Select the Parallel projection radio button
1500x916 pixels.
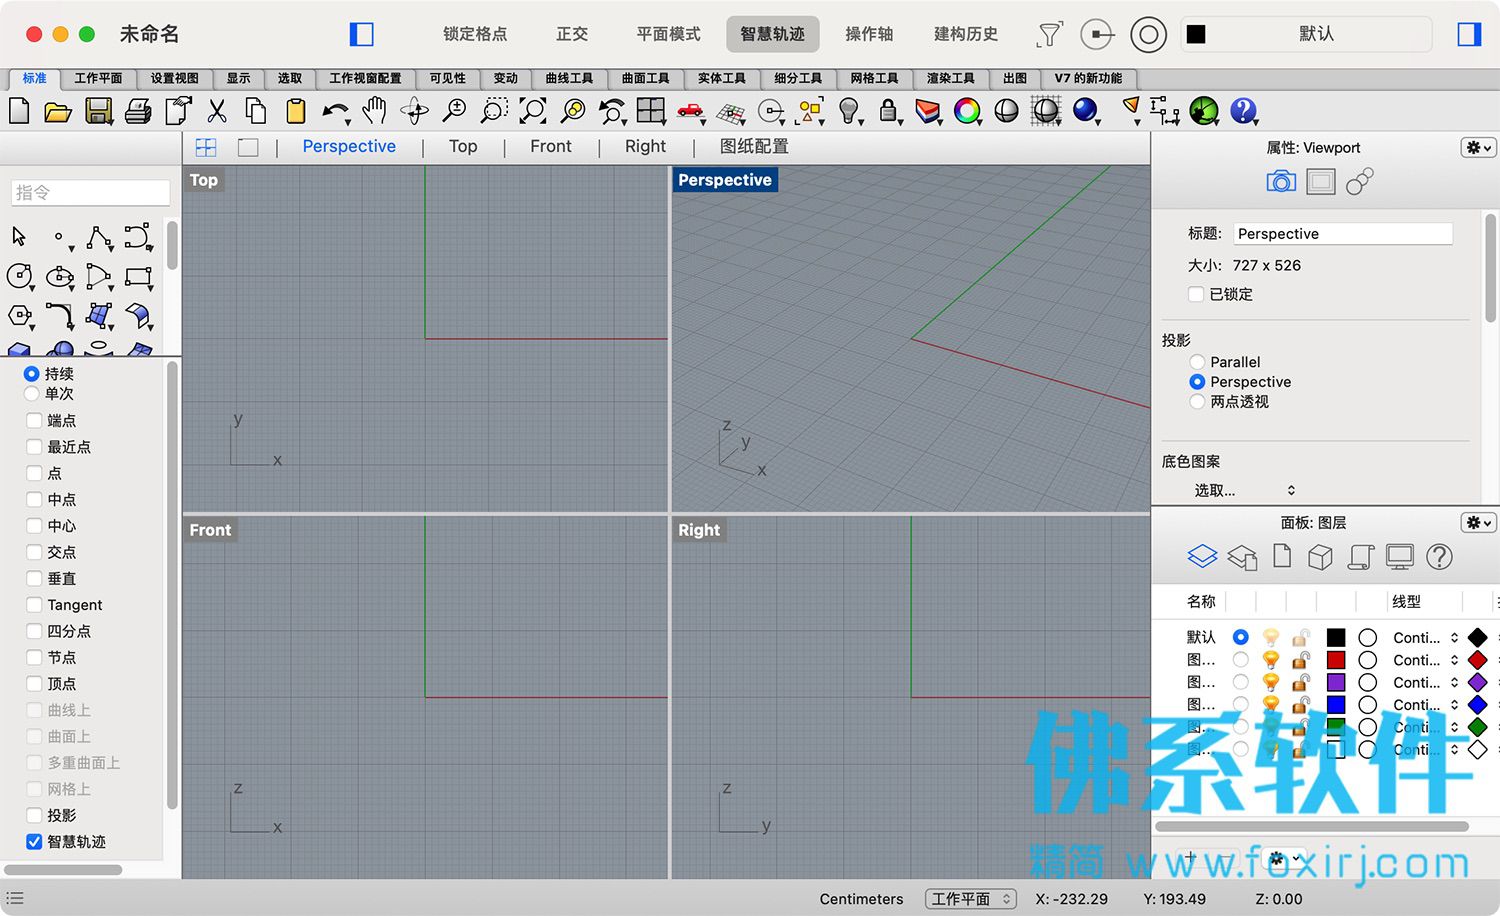[x=1197, y=362]
